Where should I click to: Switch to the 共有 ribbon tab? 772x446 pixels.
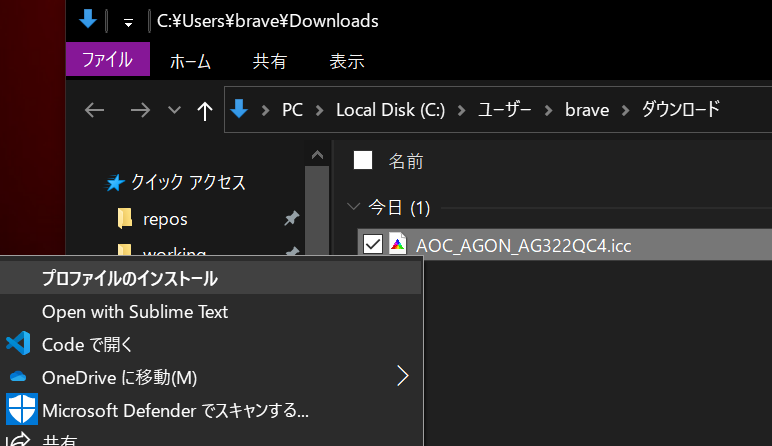coord(269,62)
